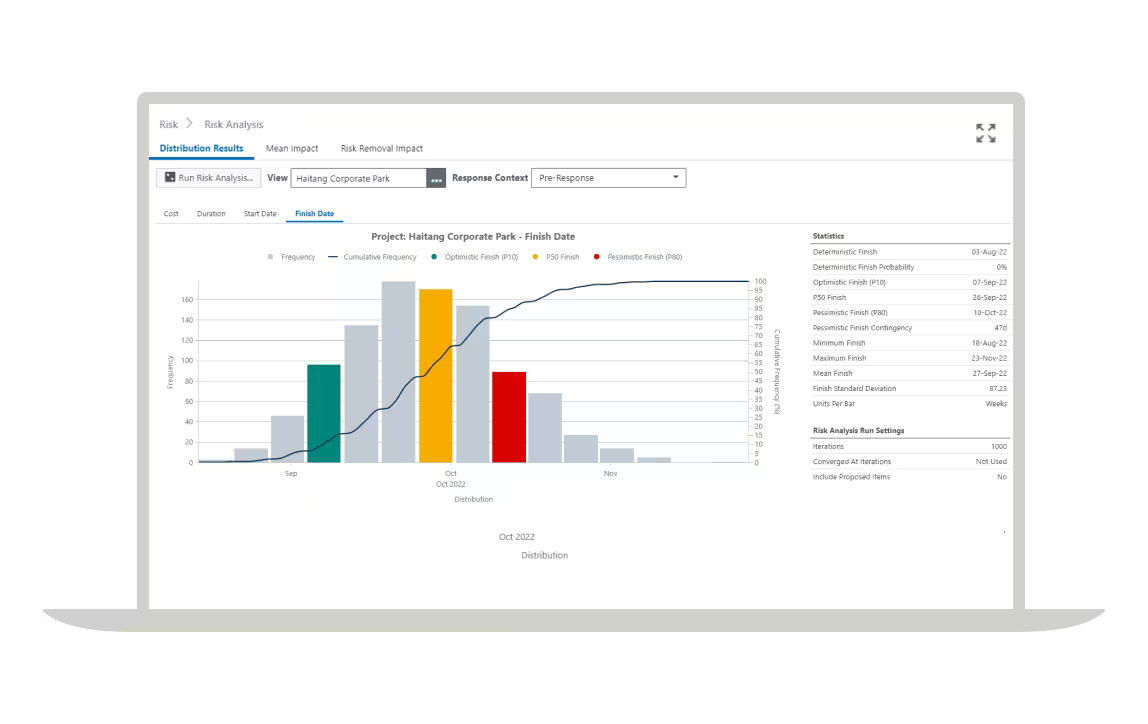The width and height of the screenshot is (1148, 724).
Task: Click inside the View field showing Haitang Corporate Park
Action: [x=356, y=177]
